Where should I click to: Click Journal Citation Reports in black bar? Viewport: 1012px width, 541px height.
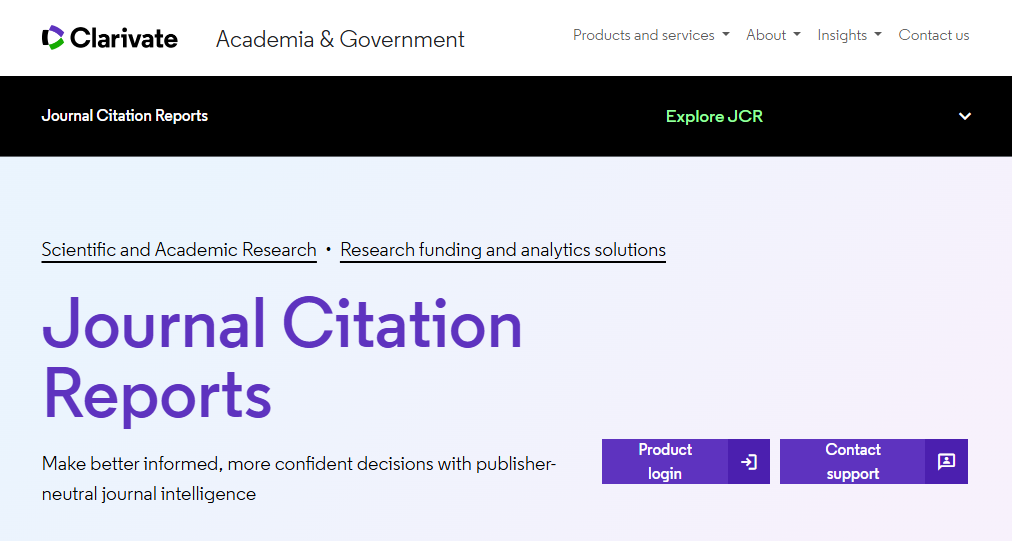125,116
